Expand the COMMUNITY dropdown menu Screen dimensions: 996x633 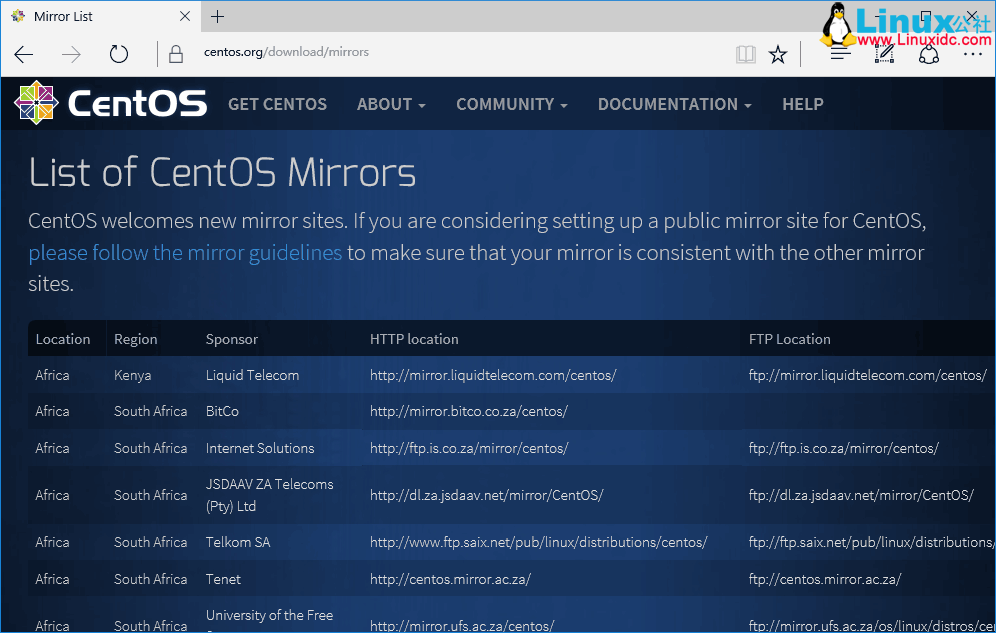[x=511, y=104]
